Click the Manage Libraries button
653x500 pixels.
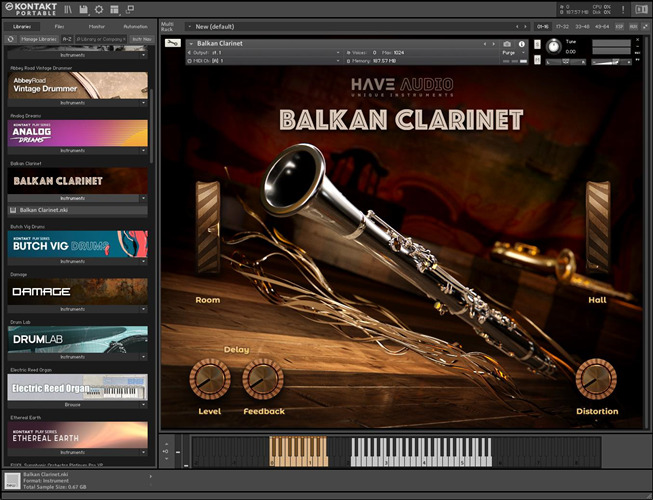39,39
